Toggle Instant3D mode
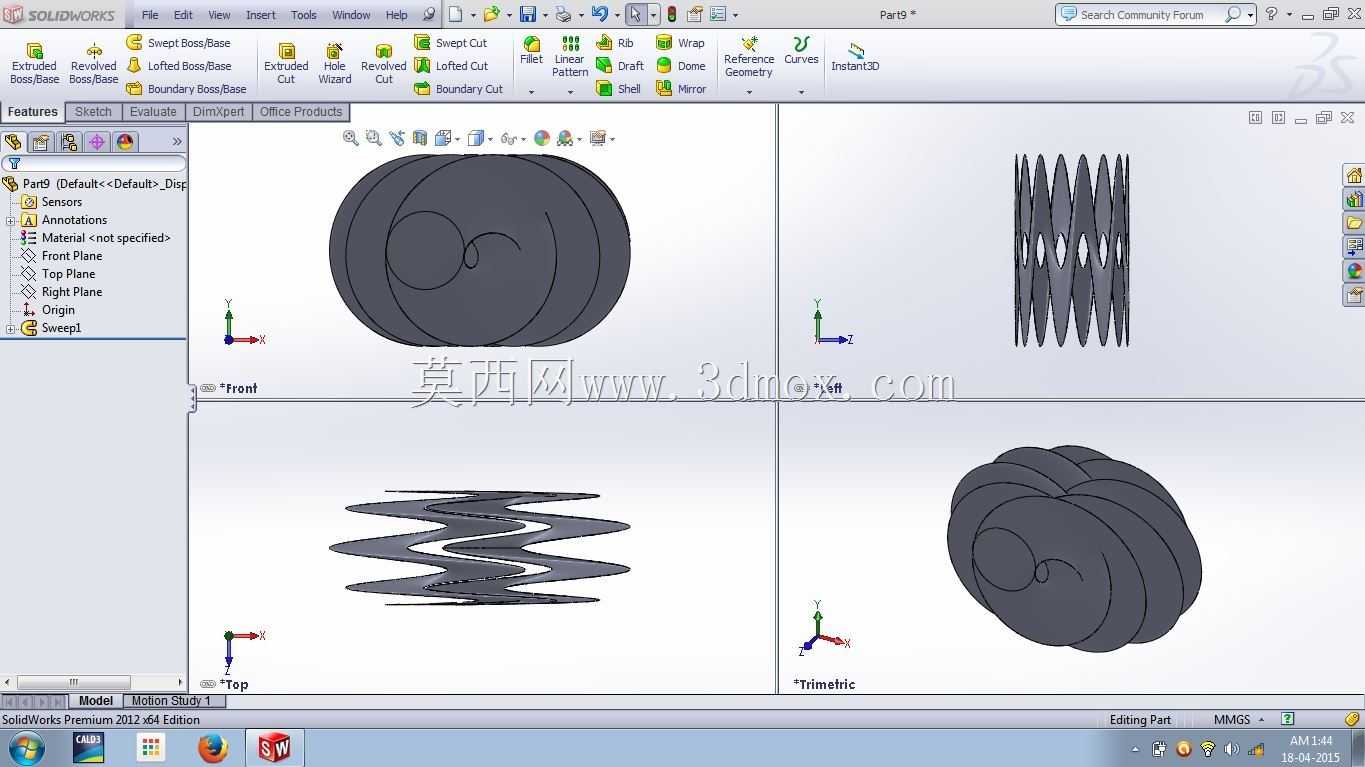The image size is (1365, 767). pos(855,57)
